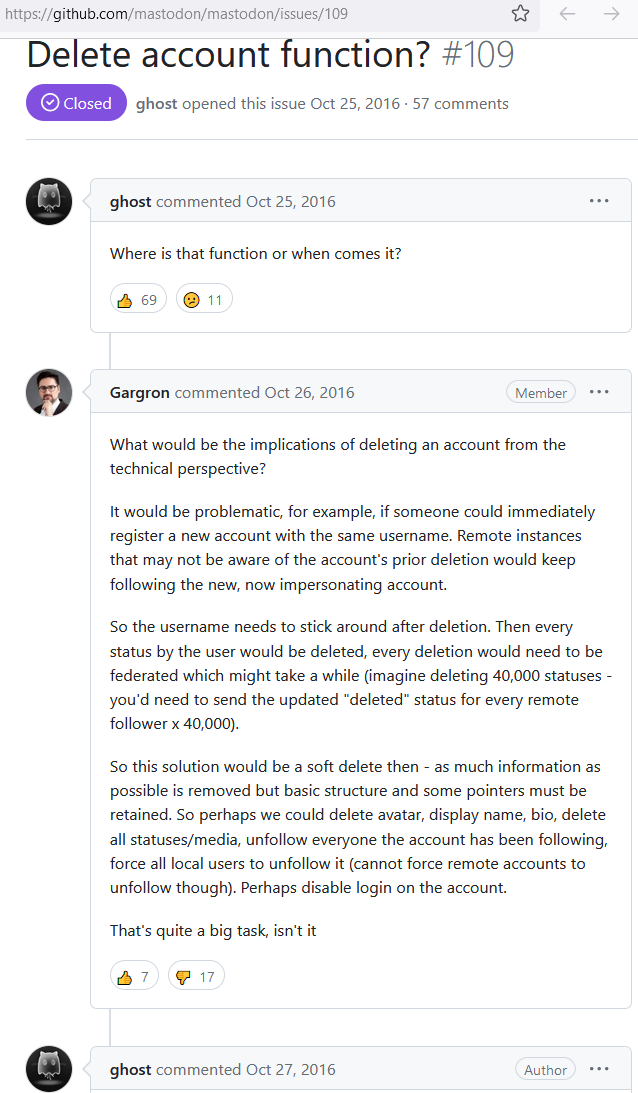Click the Member badge on Gargron's comment
Viewport: 638px width, 1093px height.
tap(541, 393)
